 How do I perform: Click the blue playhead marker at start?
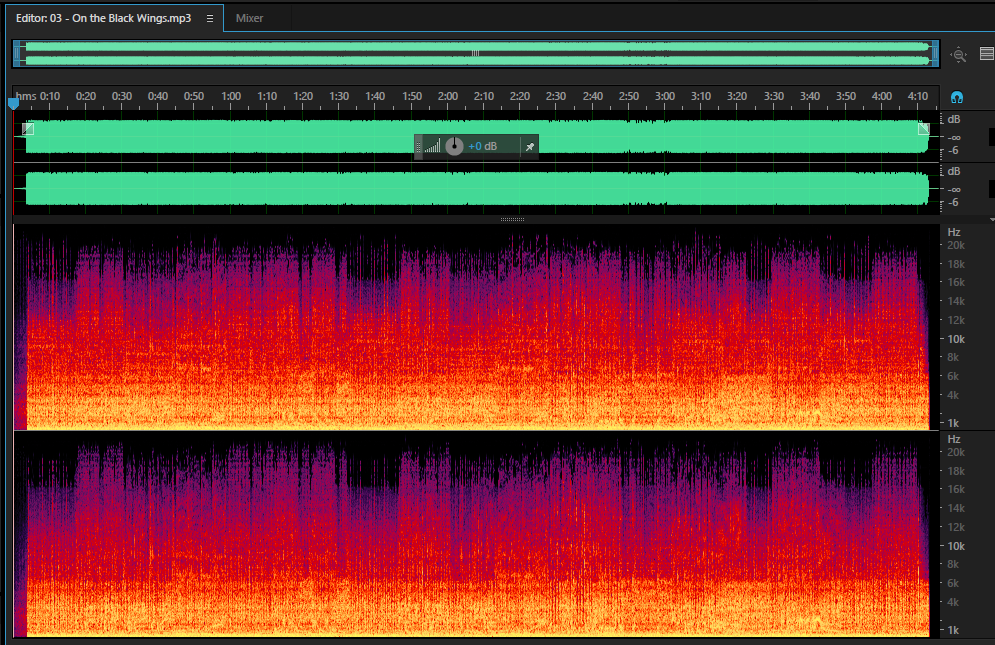click(x=13, y=103)
